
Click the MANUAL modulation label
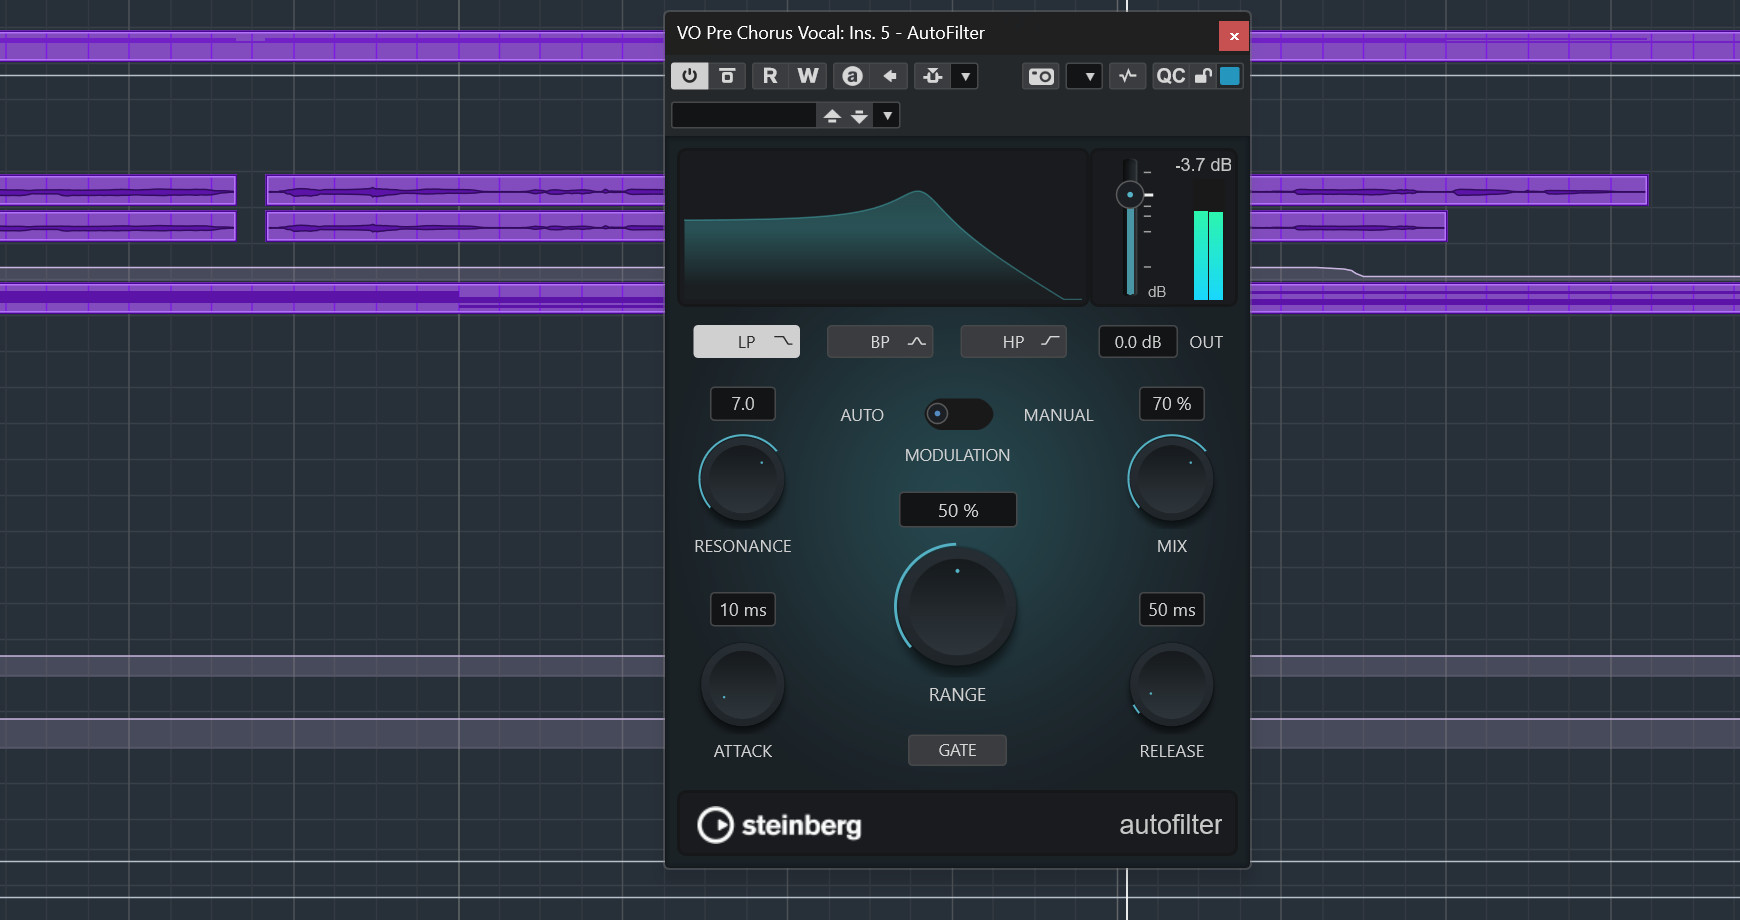click(x=1058, y=415)
